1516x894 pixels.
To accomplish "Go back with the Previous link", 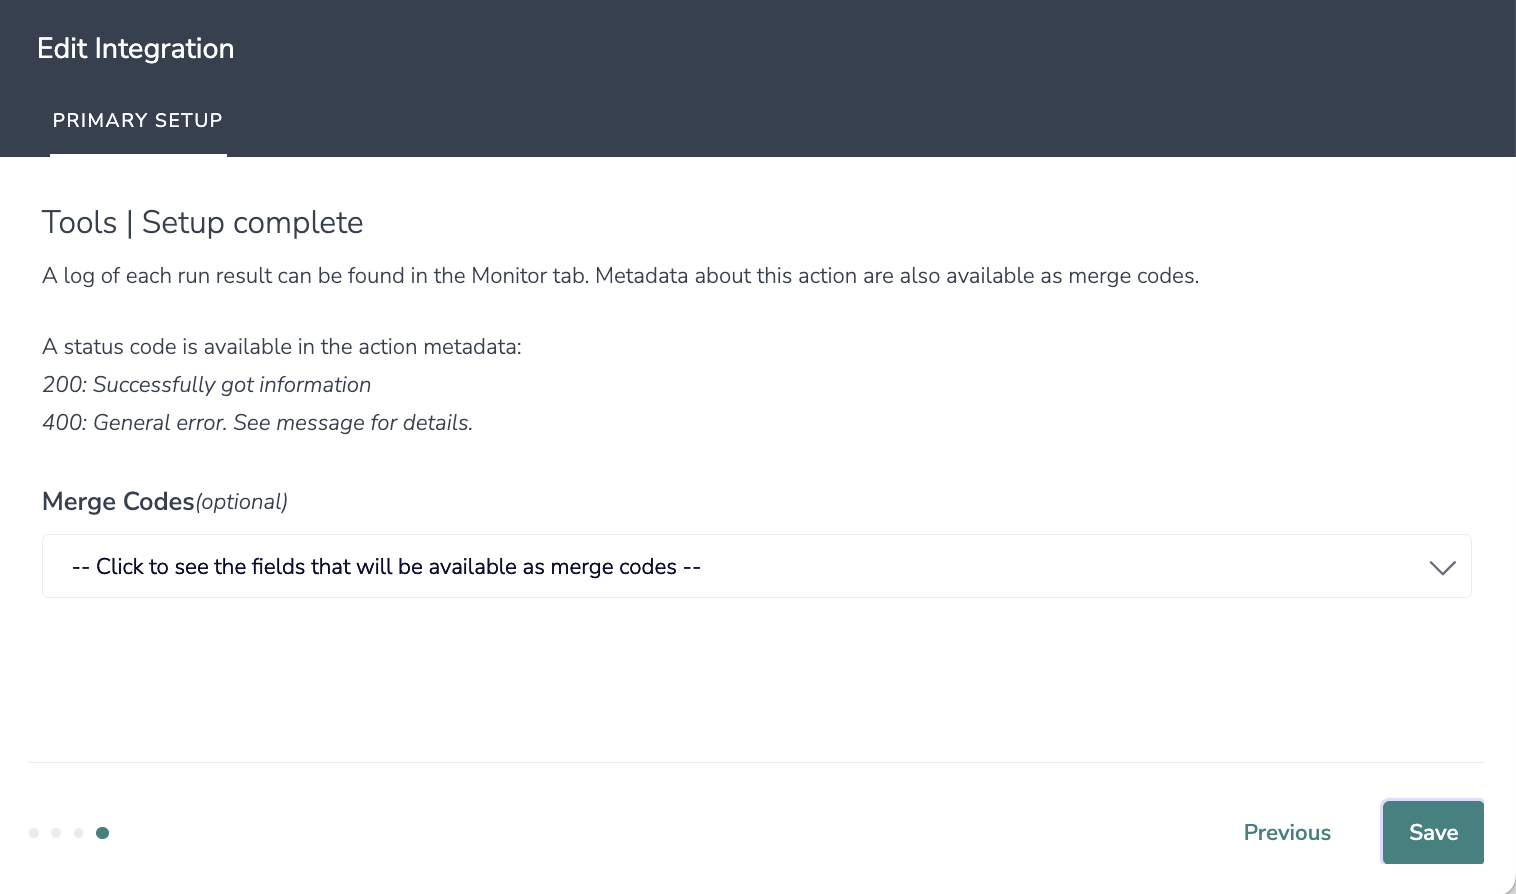I will coord(1287,833).
